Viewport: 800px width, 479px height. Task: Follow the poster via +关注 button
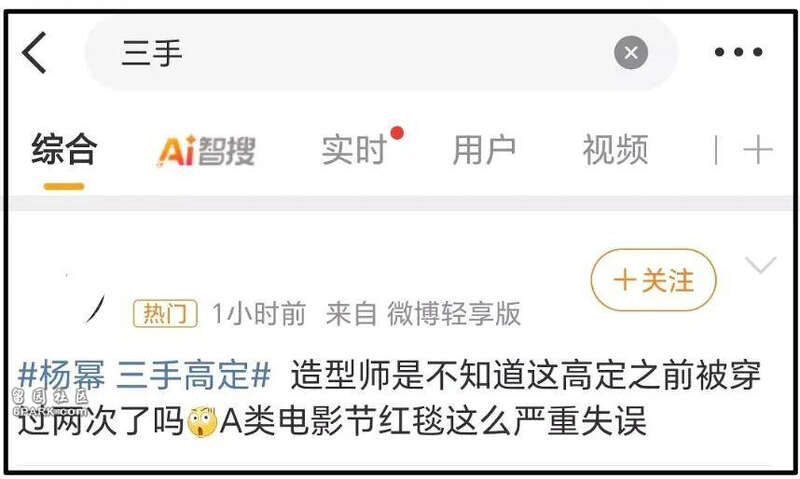click(x=653, y=280)
